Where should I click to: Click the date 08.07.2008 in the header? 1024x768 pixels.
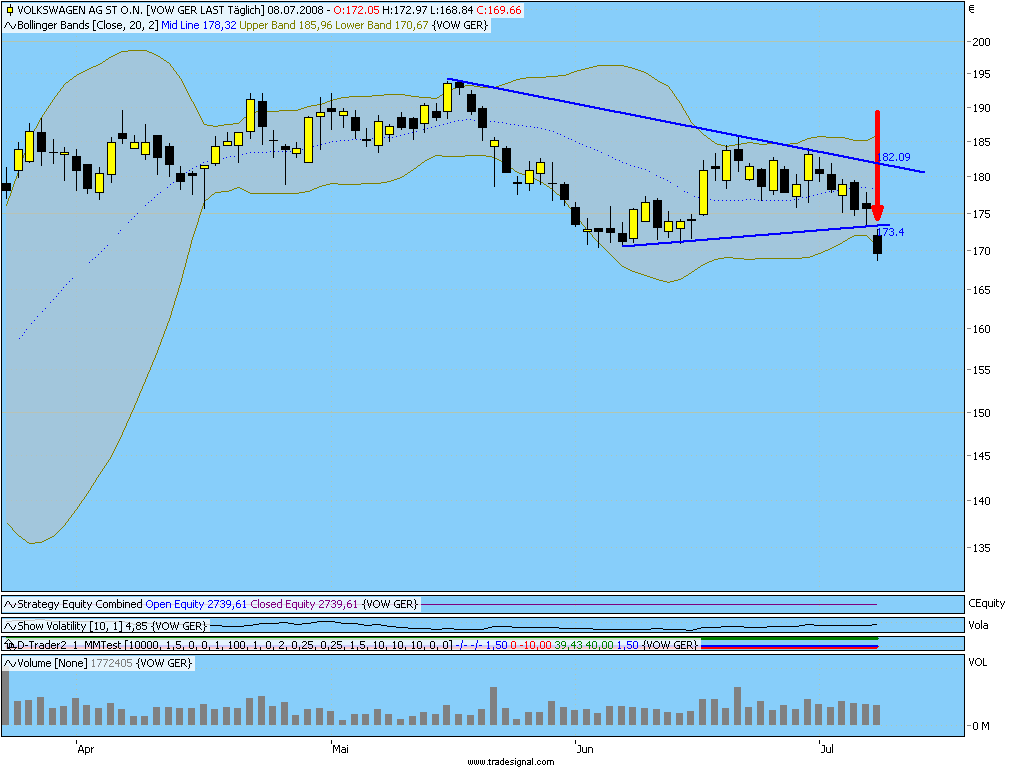pos(295,10)
